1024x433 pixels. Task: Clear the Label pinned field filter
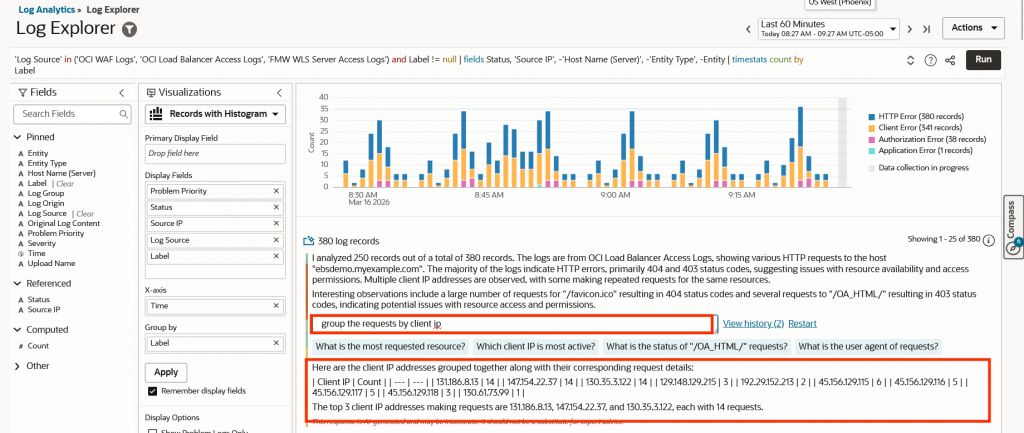tap(65, 184)
